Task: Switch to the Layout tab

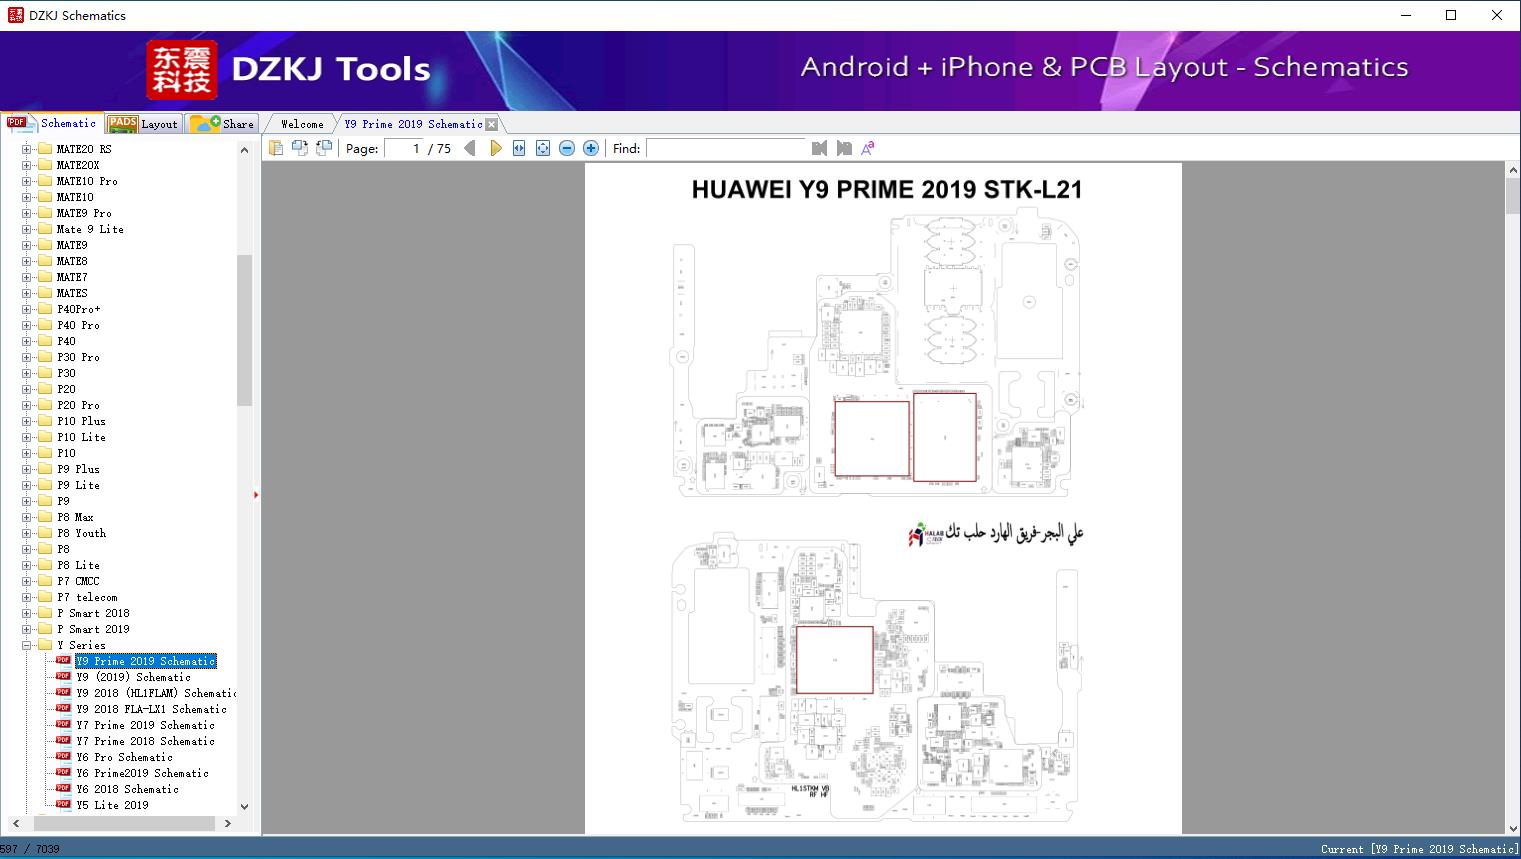Action: point(143,123)
